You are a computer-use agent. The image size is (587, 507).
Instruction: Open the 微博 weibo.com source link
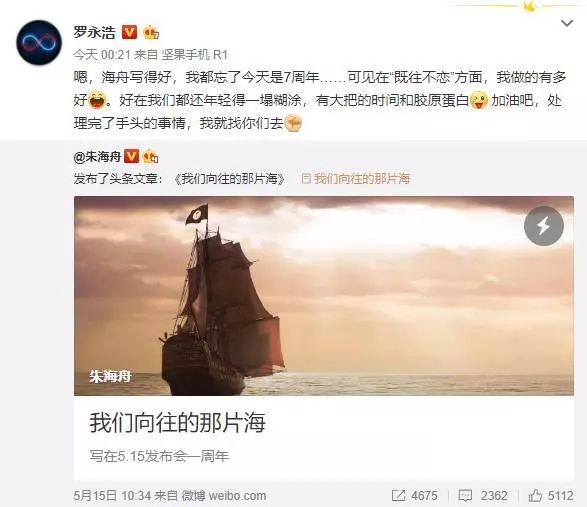coord(224,496)
